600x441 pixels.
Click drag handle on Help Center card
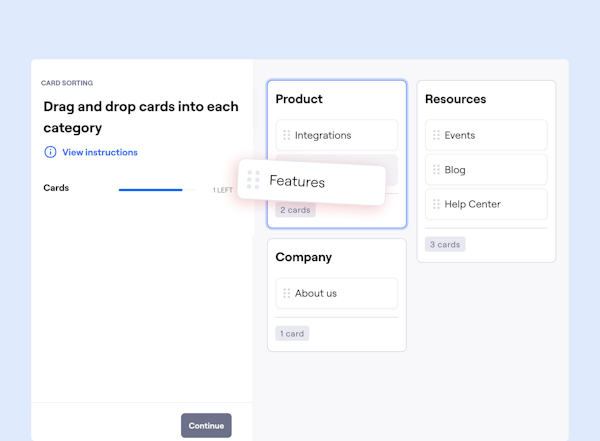(436, 204)
